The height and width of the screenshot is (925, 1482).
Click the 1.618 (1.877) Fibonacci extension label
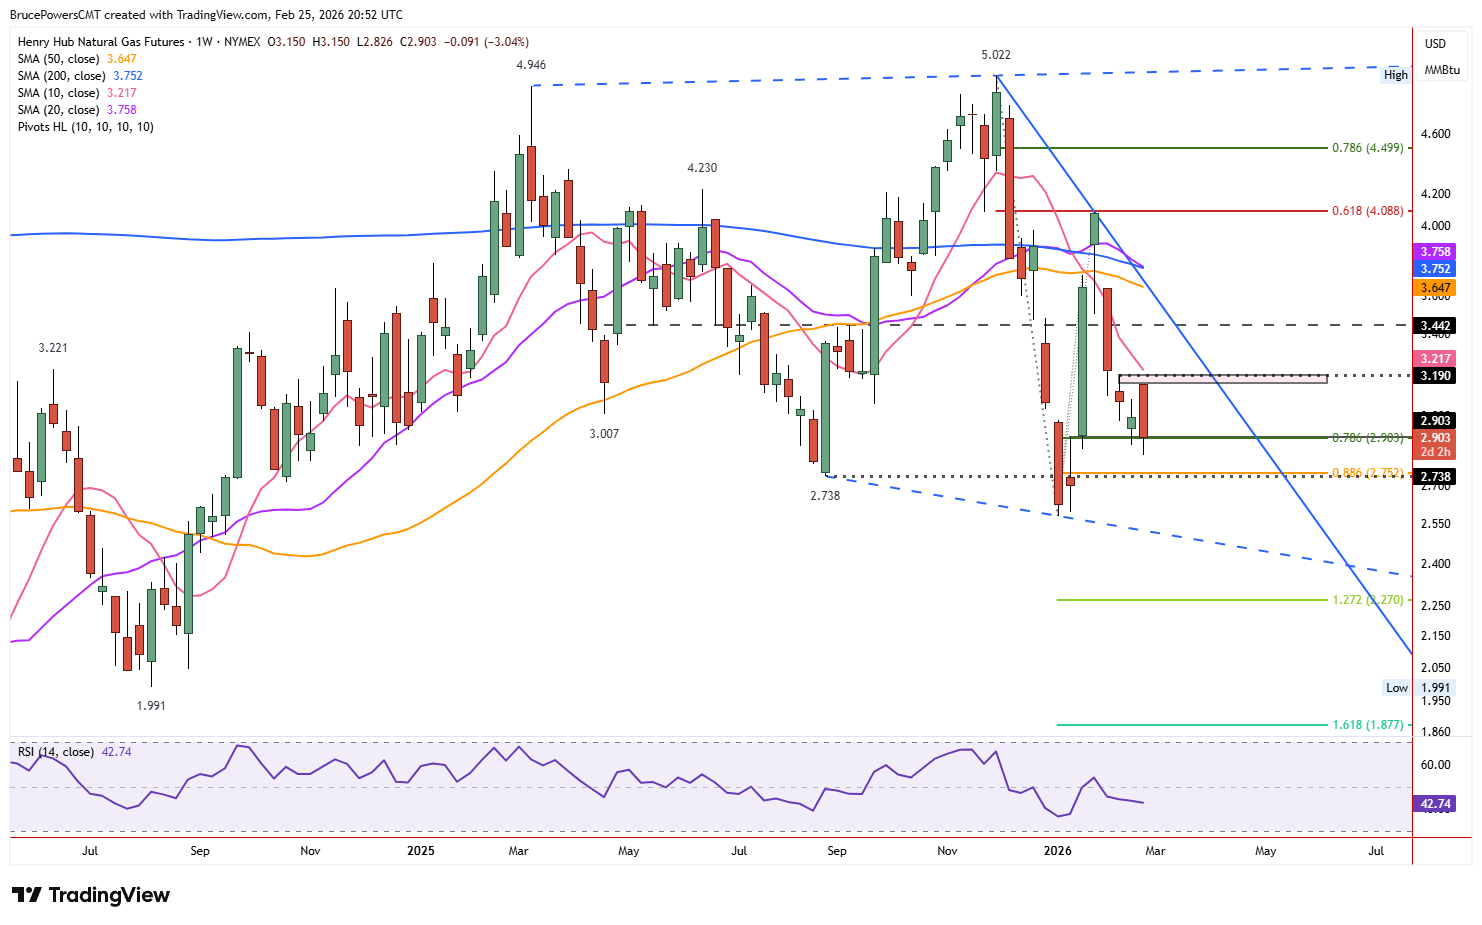(x=1367, y=725)
